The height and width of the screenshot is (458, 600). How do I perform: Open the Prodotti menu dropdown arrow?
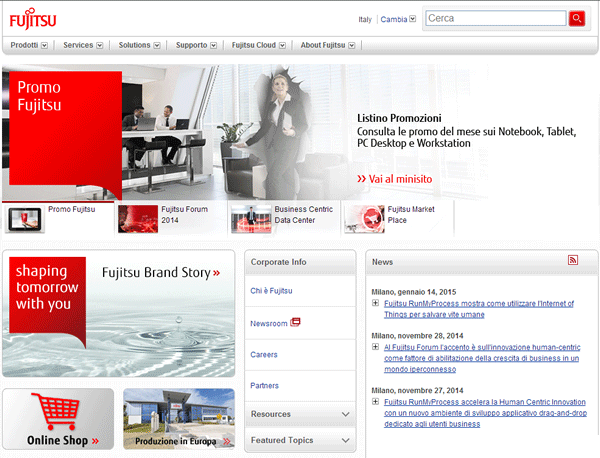tap(44, 45)
